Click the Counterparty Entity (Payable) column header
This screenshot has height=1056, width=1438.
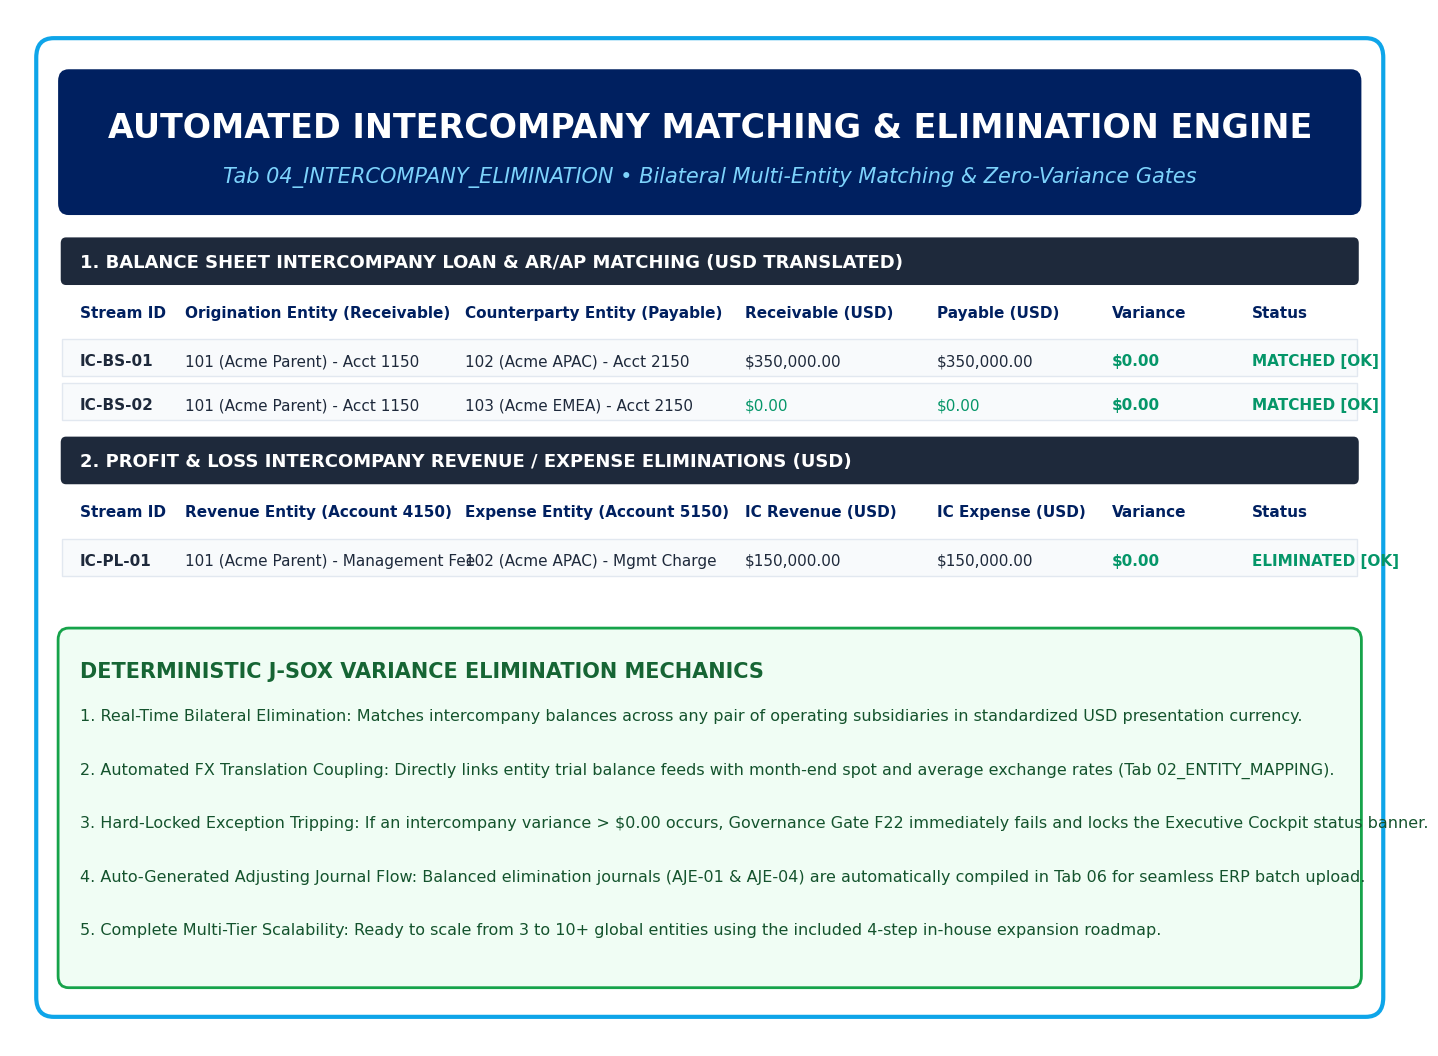[x=593, y=313]
